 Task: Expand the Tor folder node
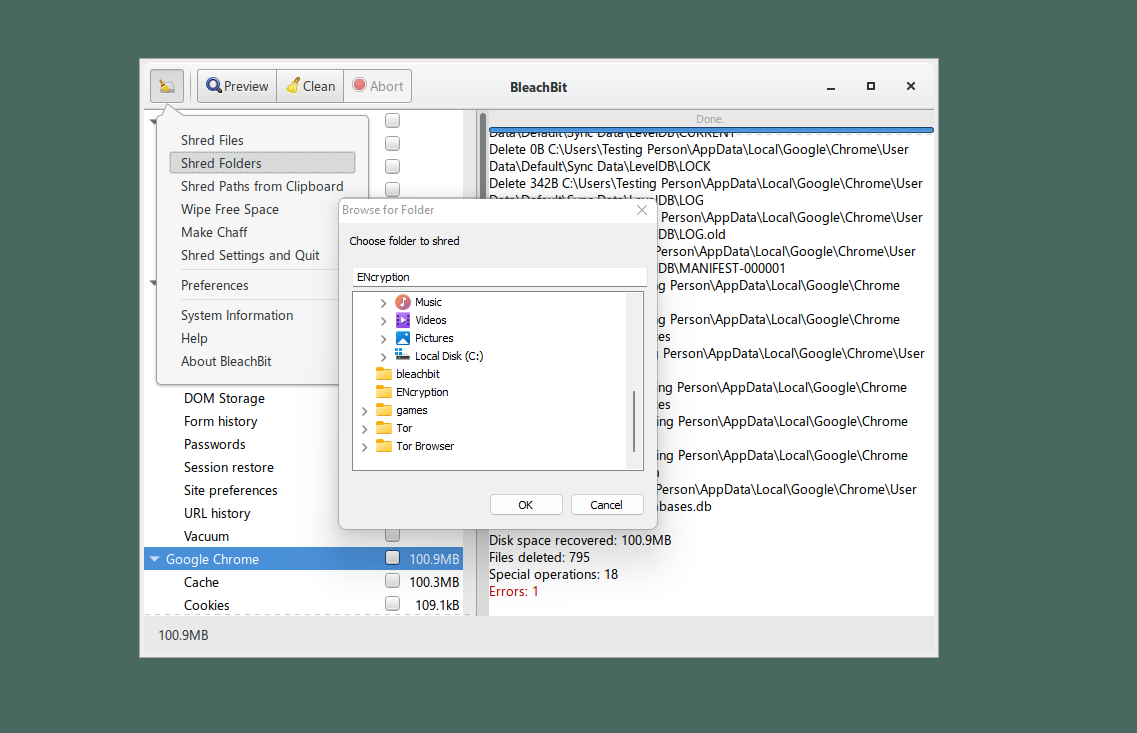pyautogui.click(x=365, y=429)
